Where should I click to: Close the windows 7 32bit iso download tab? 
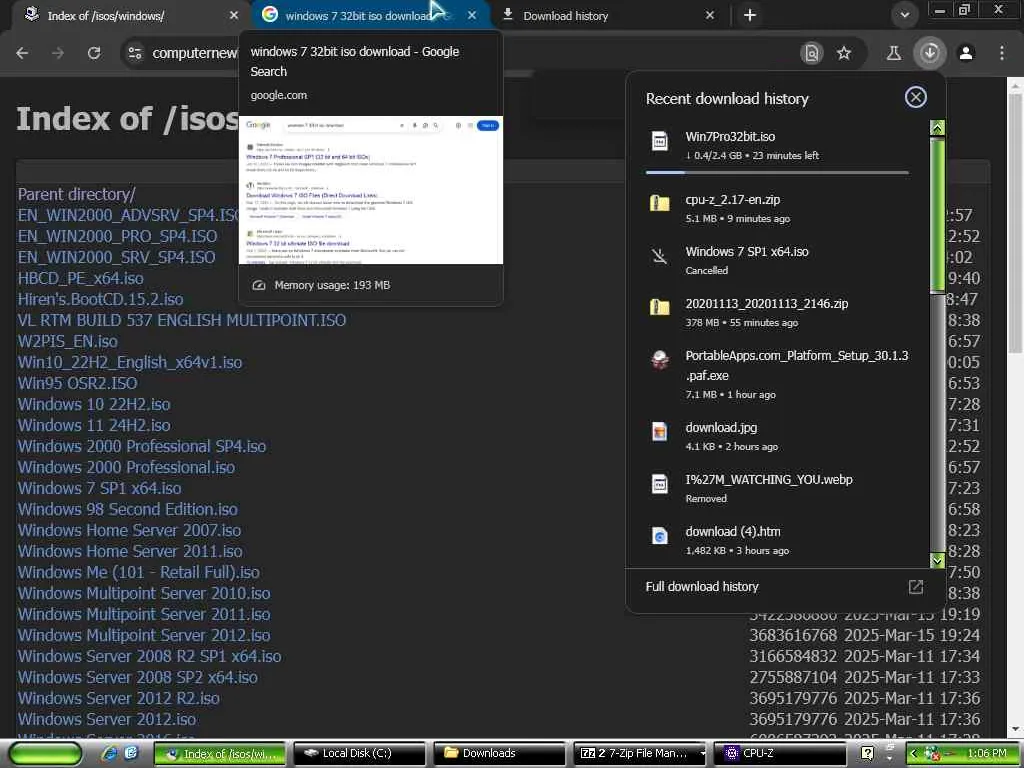coord(472,15)
